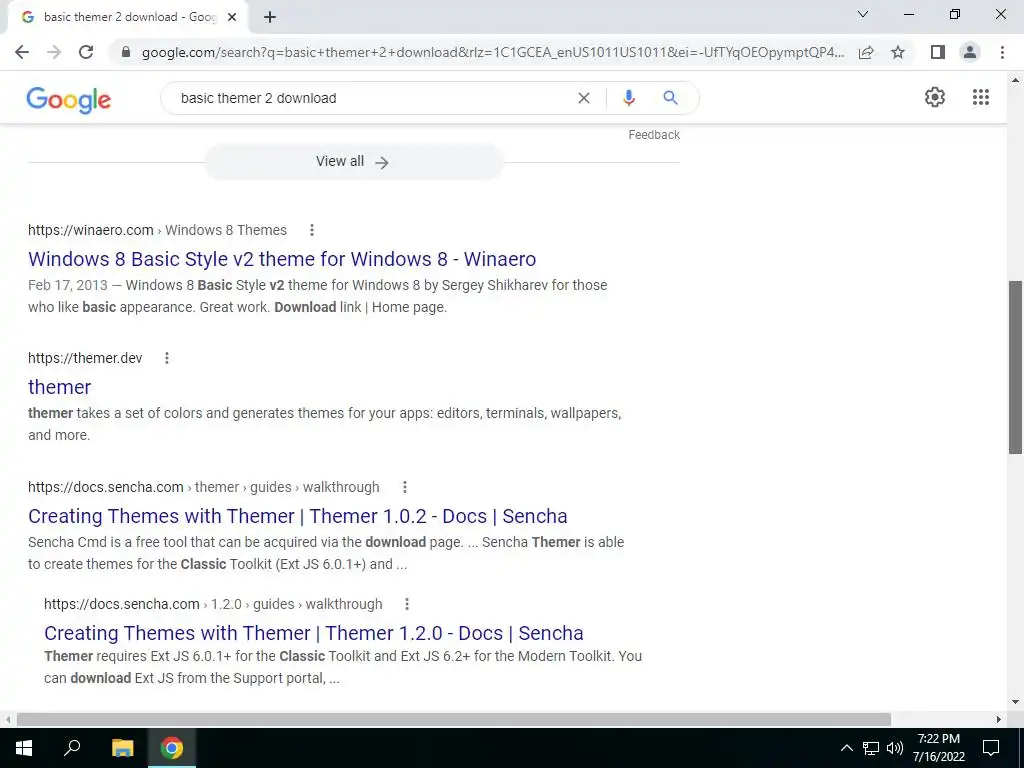Screen dimensions: 1024x768
Task: Open the Windows Start menu
Action: [24, 748]
